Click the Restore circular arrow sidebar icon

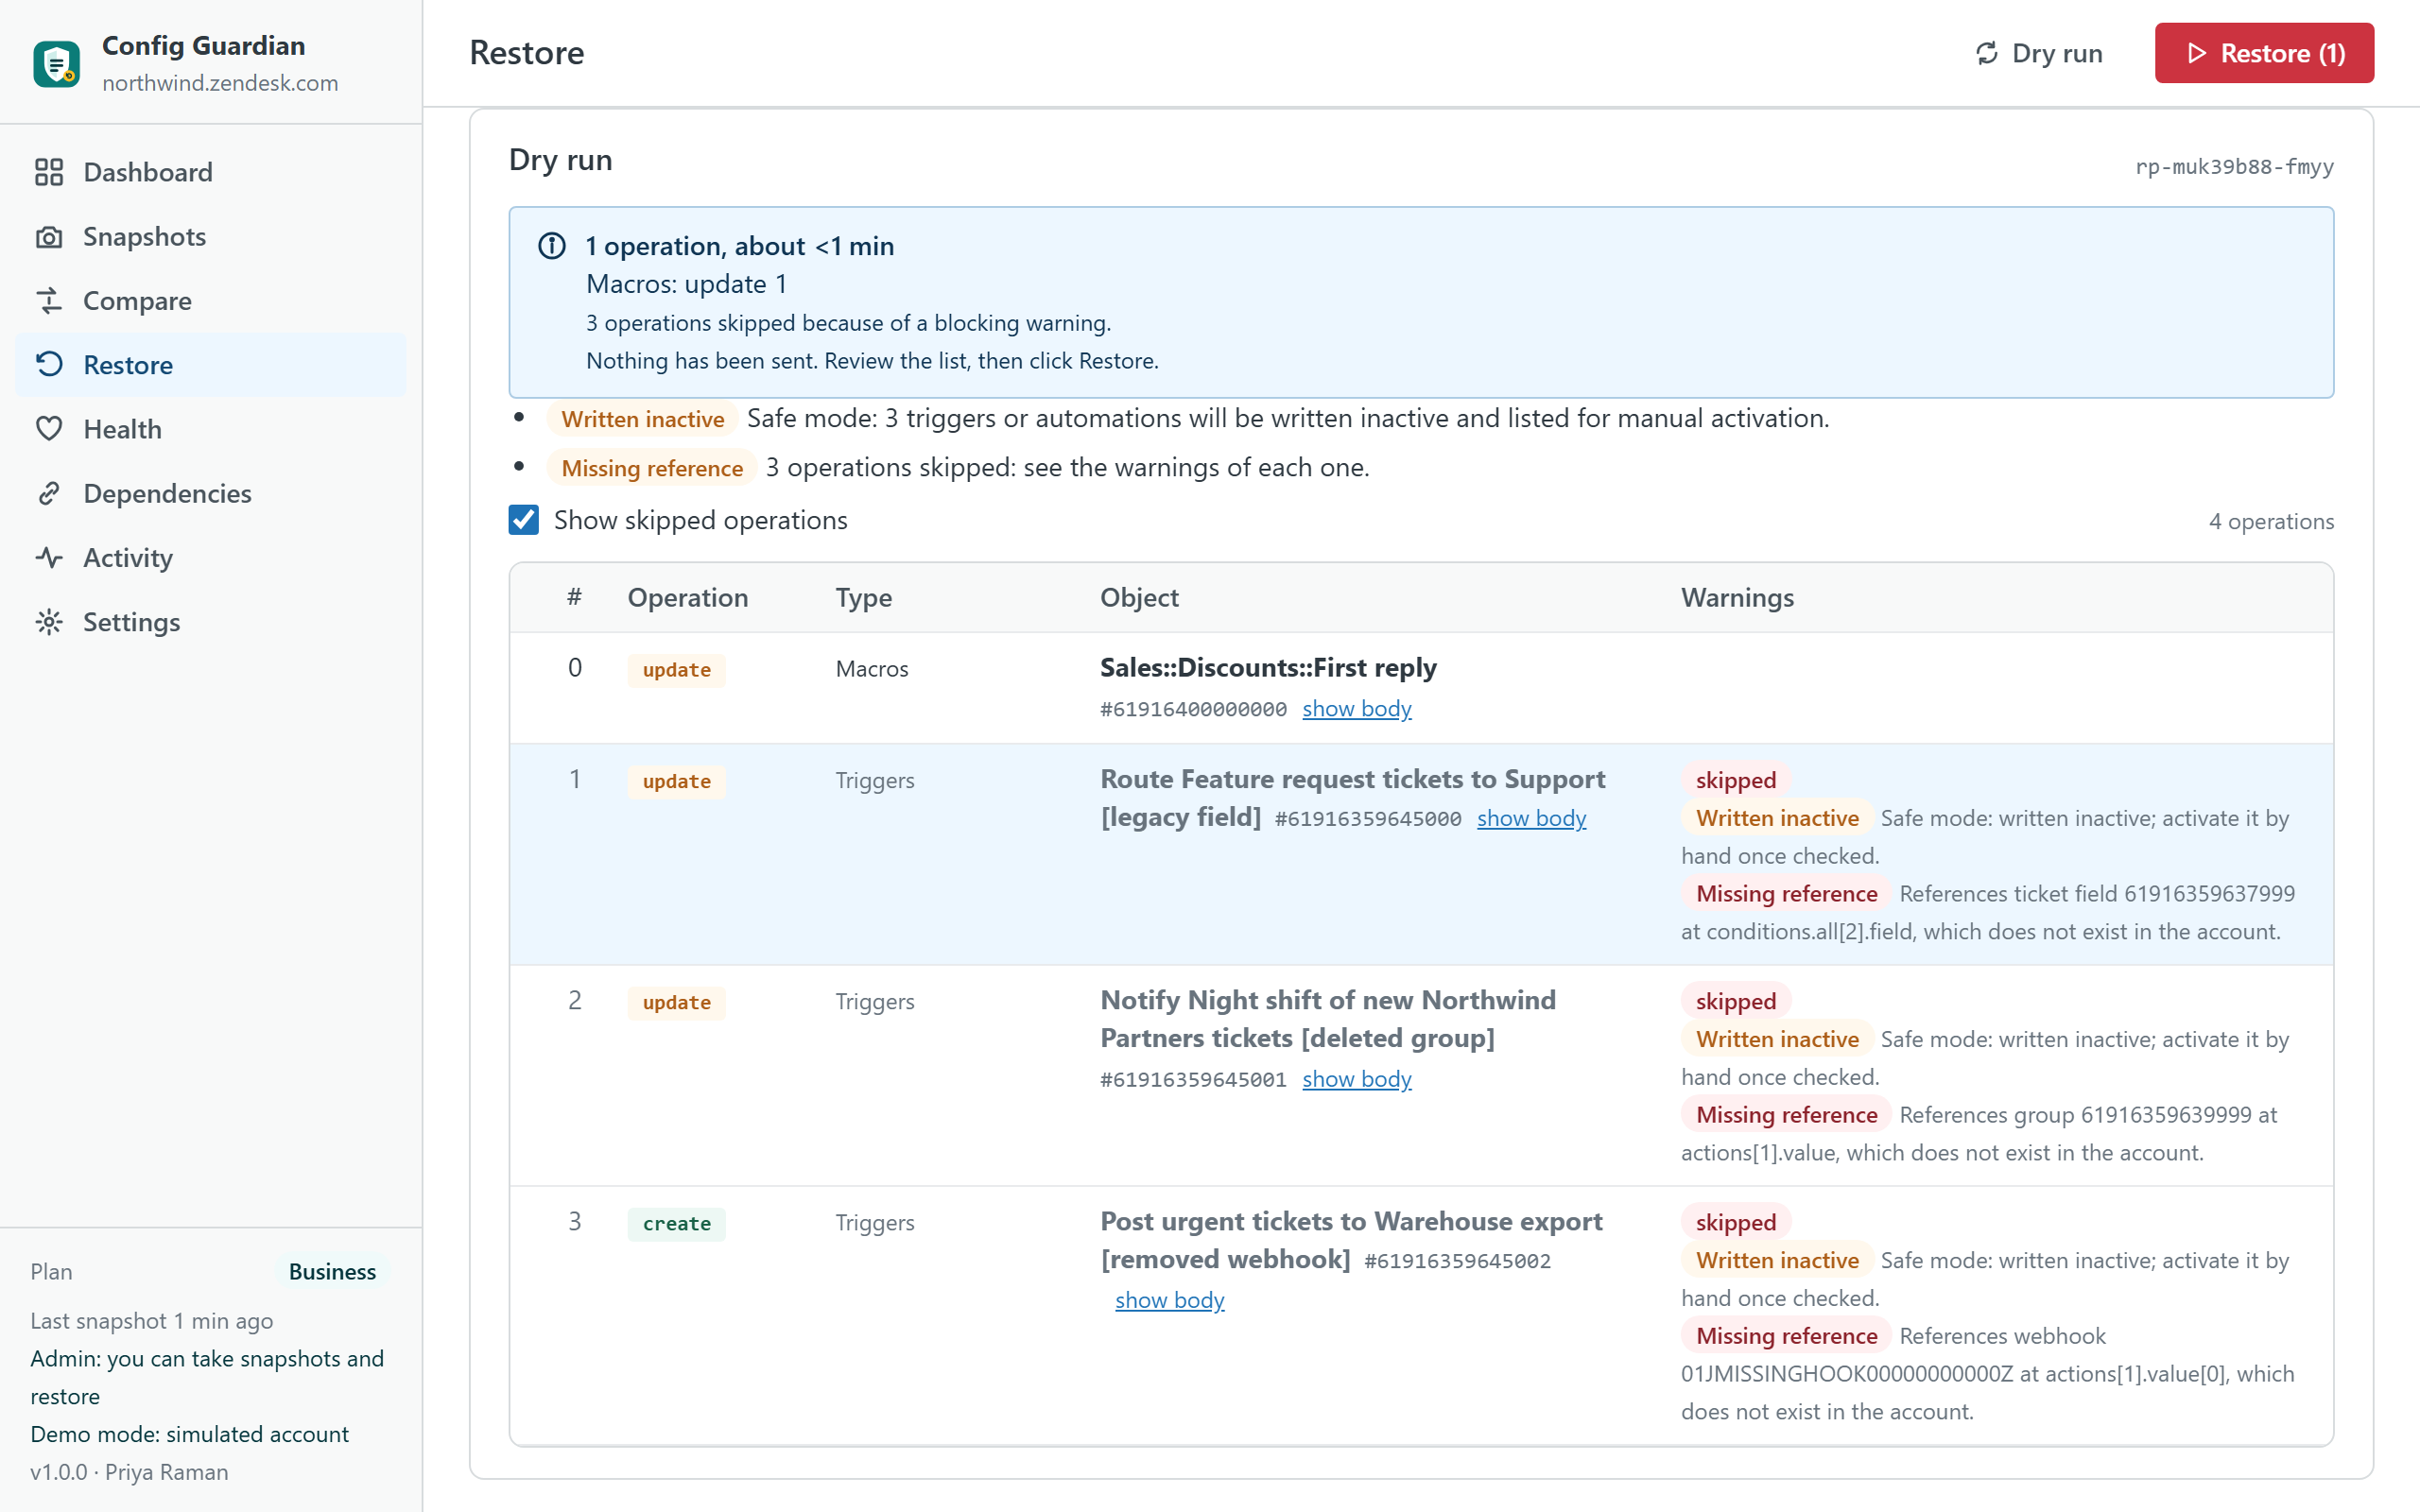point(49,365)
